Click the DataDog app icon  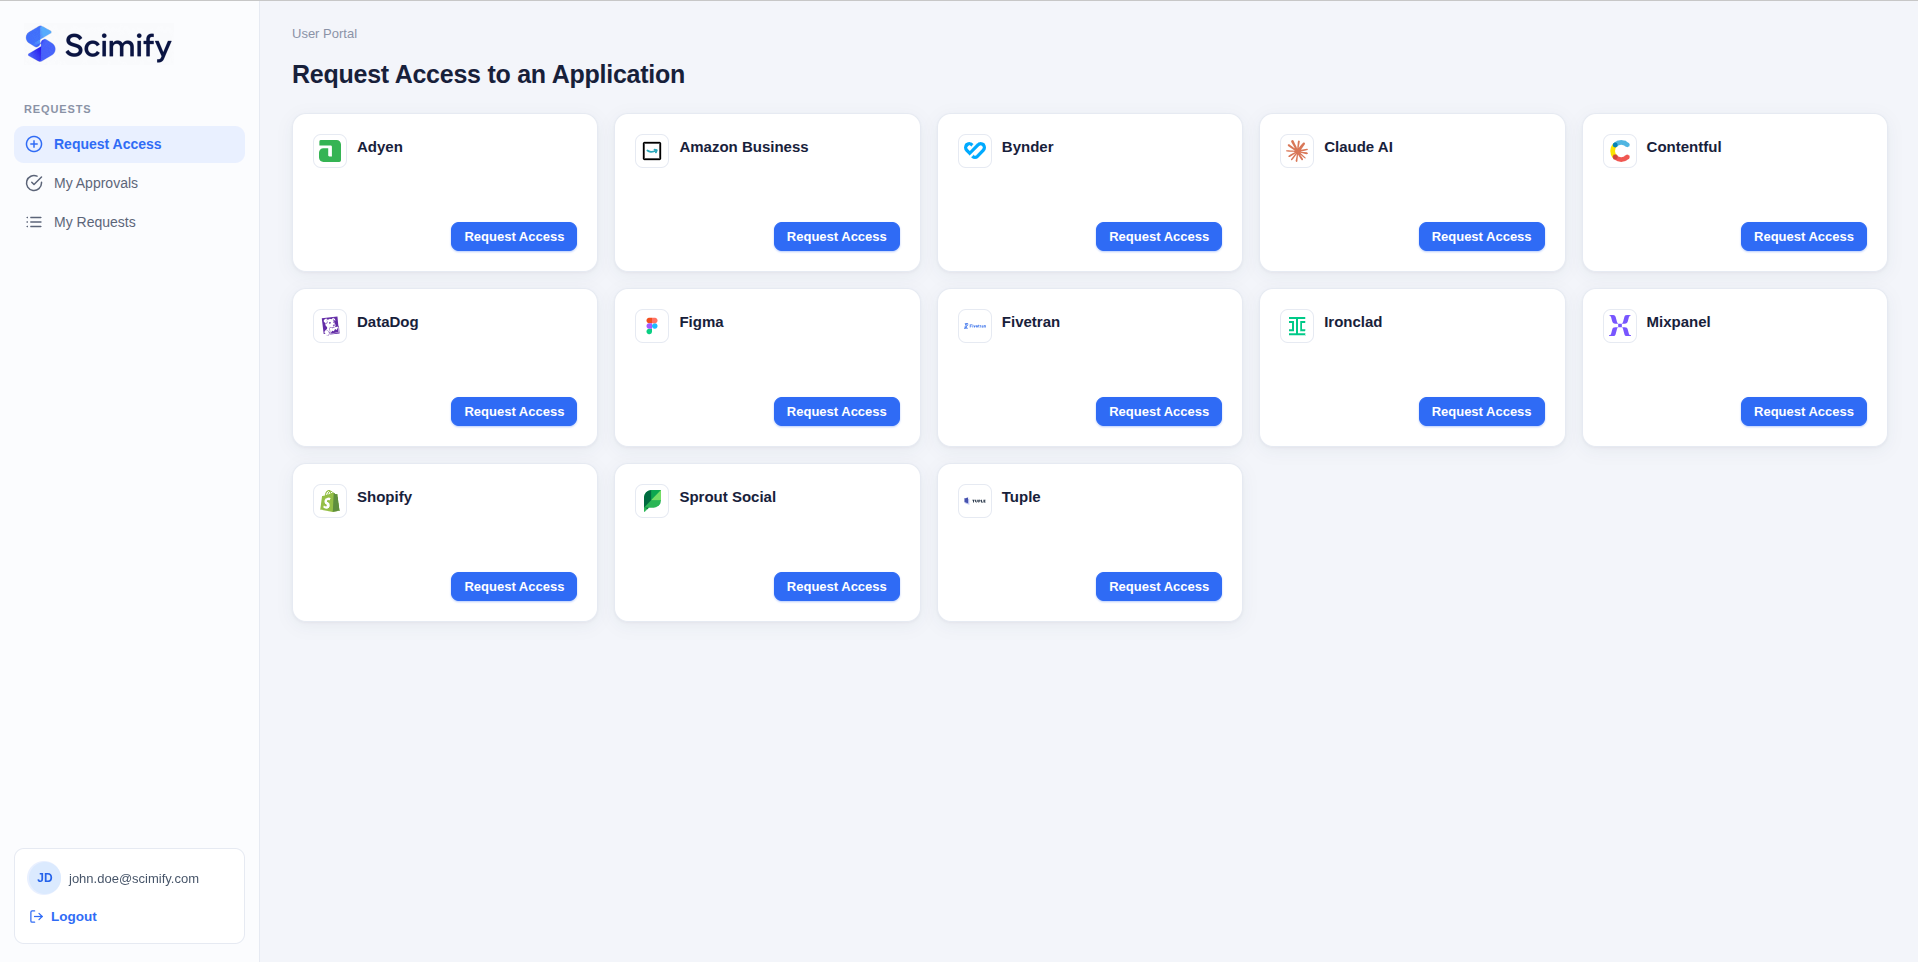pos(330,326)
